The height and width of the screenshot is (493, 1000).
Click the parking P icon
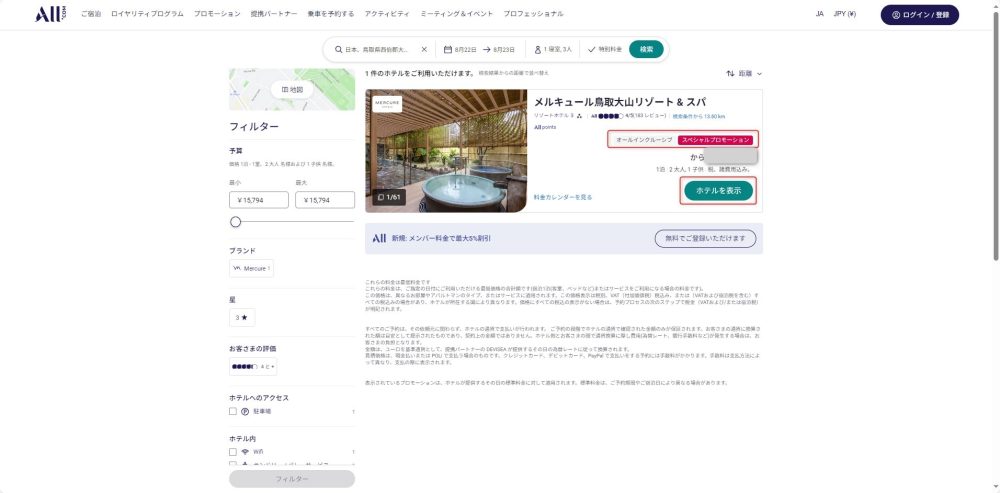click(245, 411)
